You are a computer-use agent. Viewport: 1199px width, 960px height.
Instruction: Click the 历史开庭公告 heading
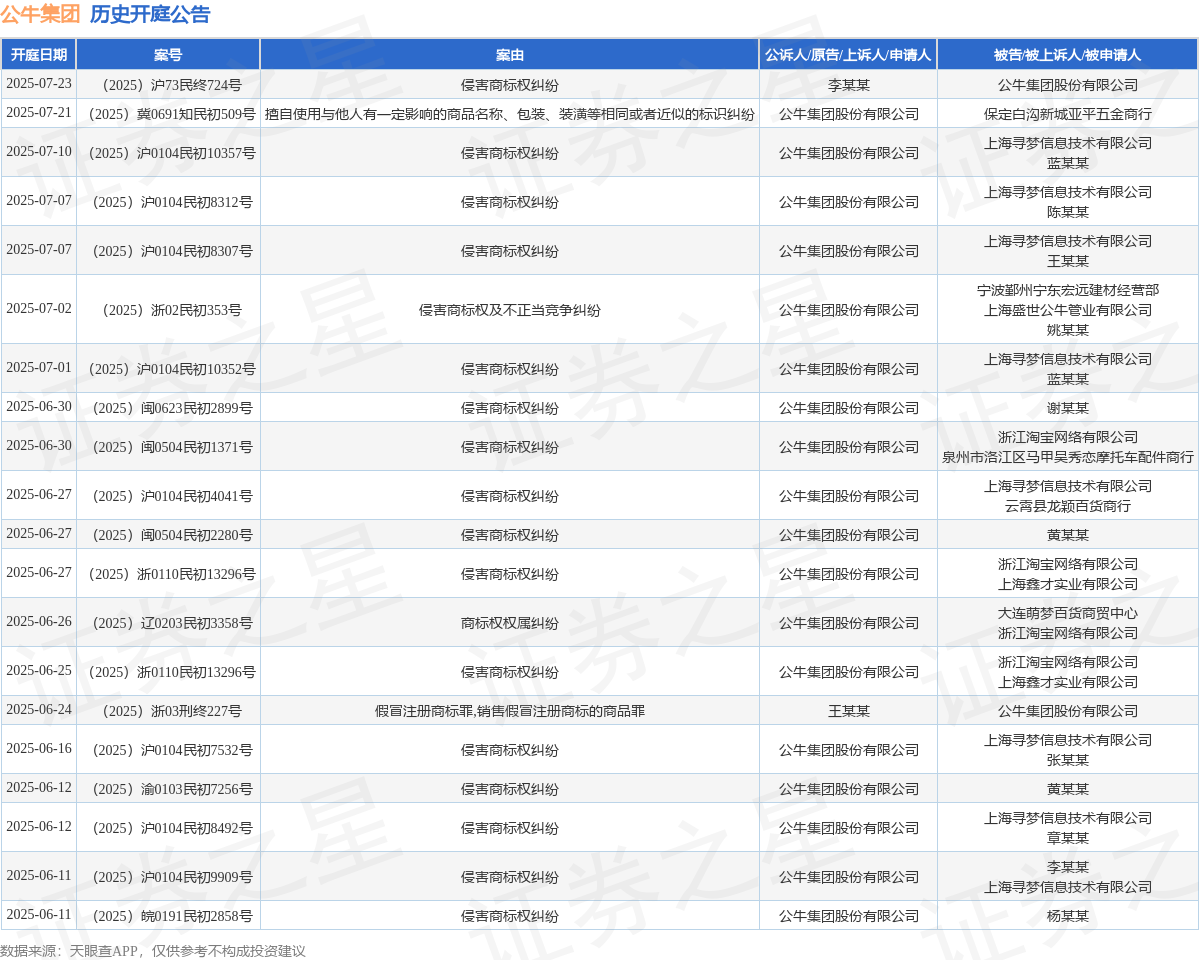150,15
